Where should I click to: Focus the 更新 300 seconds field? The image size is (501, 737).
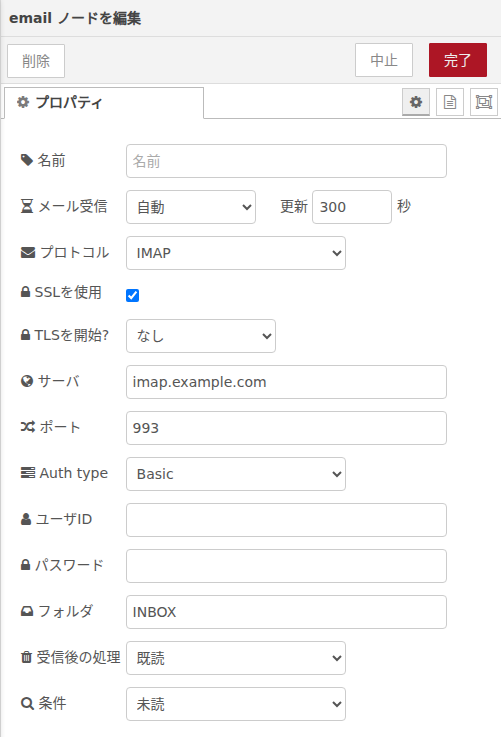click(352, 207)
